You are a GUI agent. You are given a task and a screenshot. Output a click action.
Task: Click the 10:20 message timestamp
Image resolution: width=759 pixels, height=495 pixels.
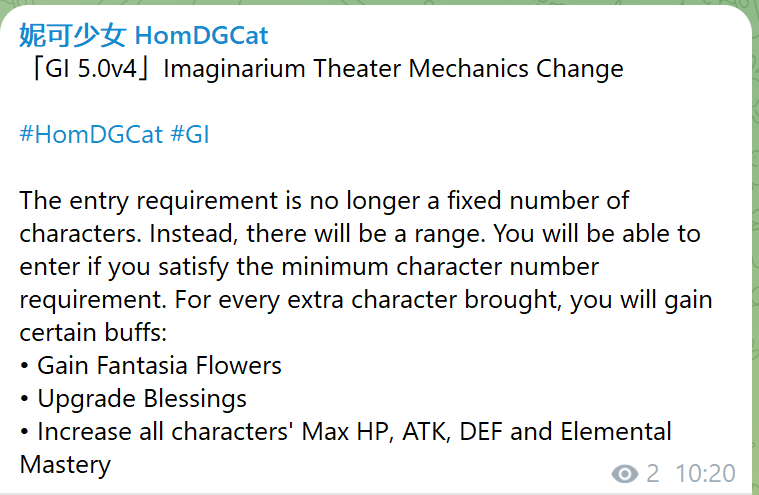click(705, 474)
